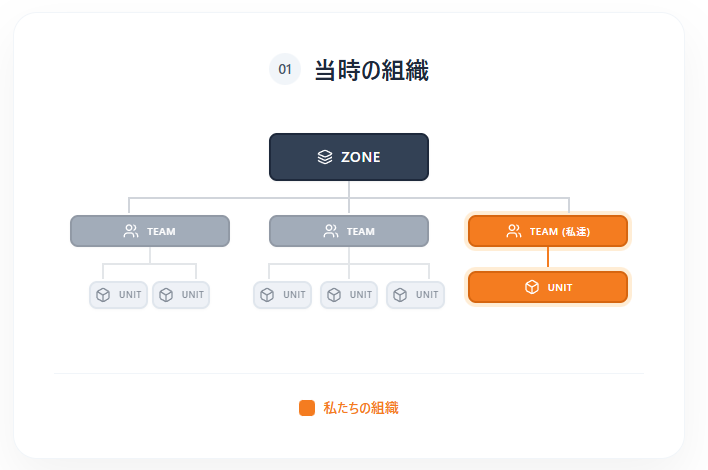Click the cube icon in the orange UNIT box
The image size is (708, 470).
tap(532, 287)
